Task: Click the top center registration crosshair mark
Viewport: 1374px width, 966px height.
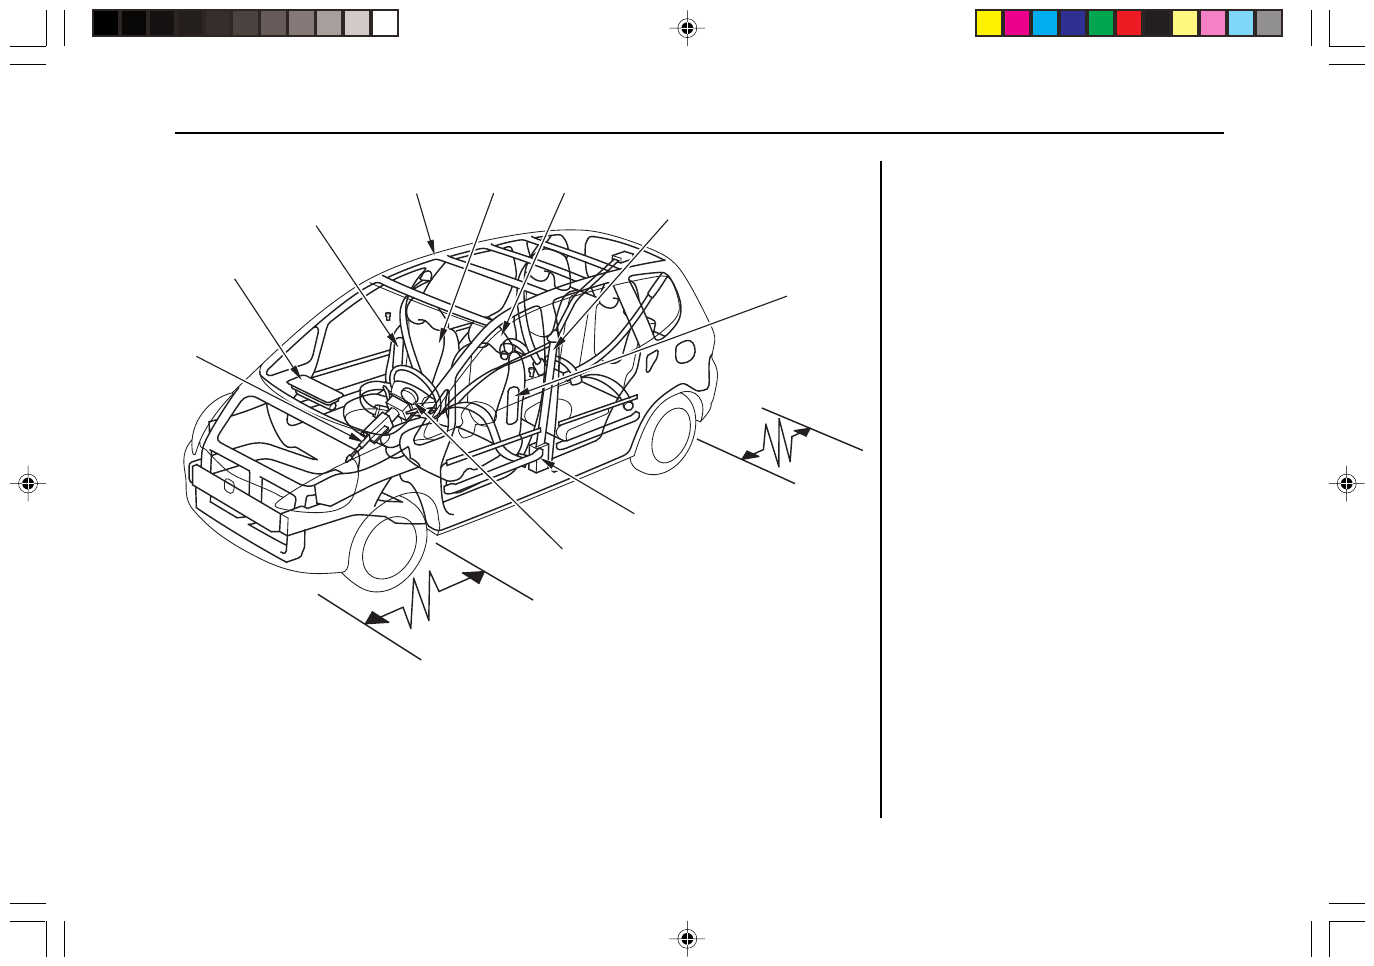Action: click(x=687, y=29)
